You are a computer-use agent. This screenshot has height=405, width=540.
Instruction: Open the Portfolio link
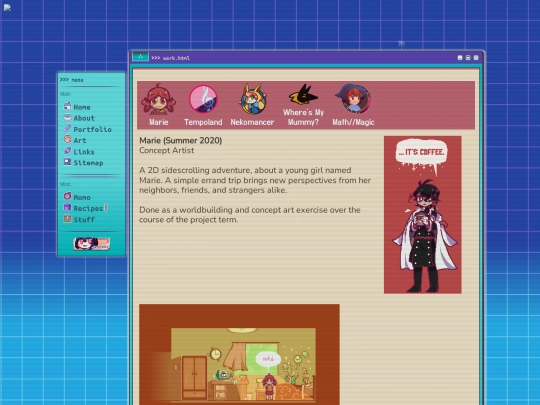coord(93,129)
